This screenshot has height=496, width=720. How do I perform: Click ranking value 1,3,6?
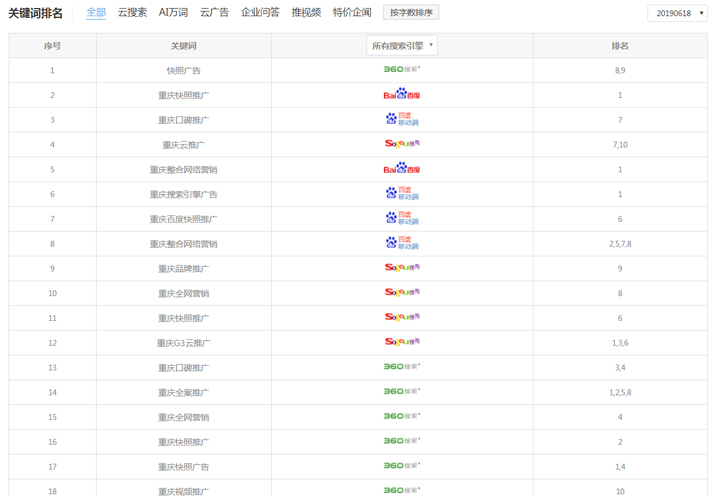(x=620, y=343)
